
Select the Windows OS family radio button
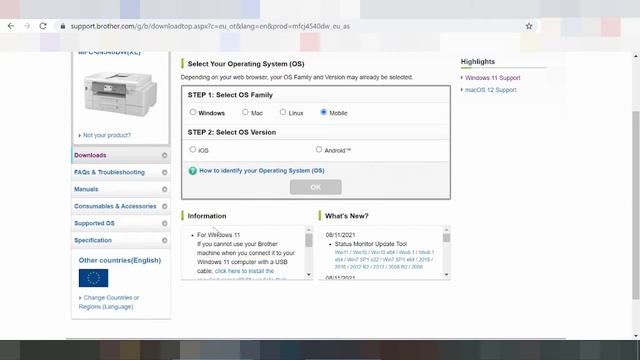(x=193, y=112)
